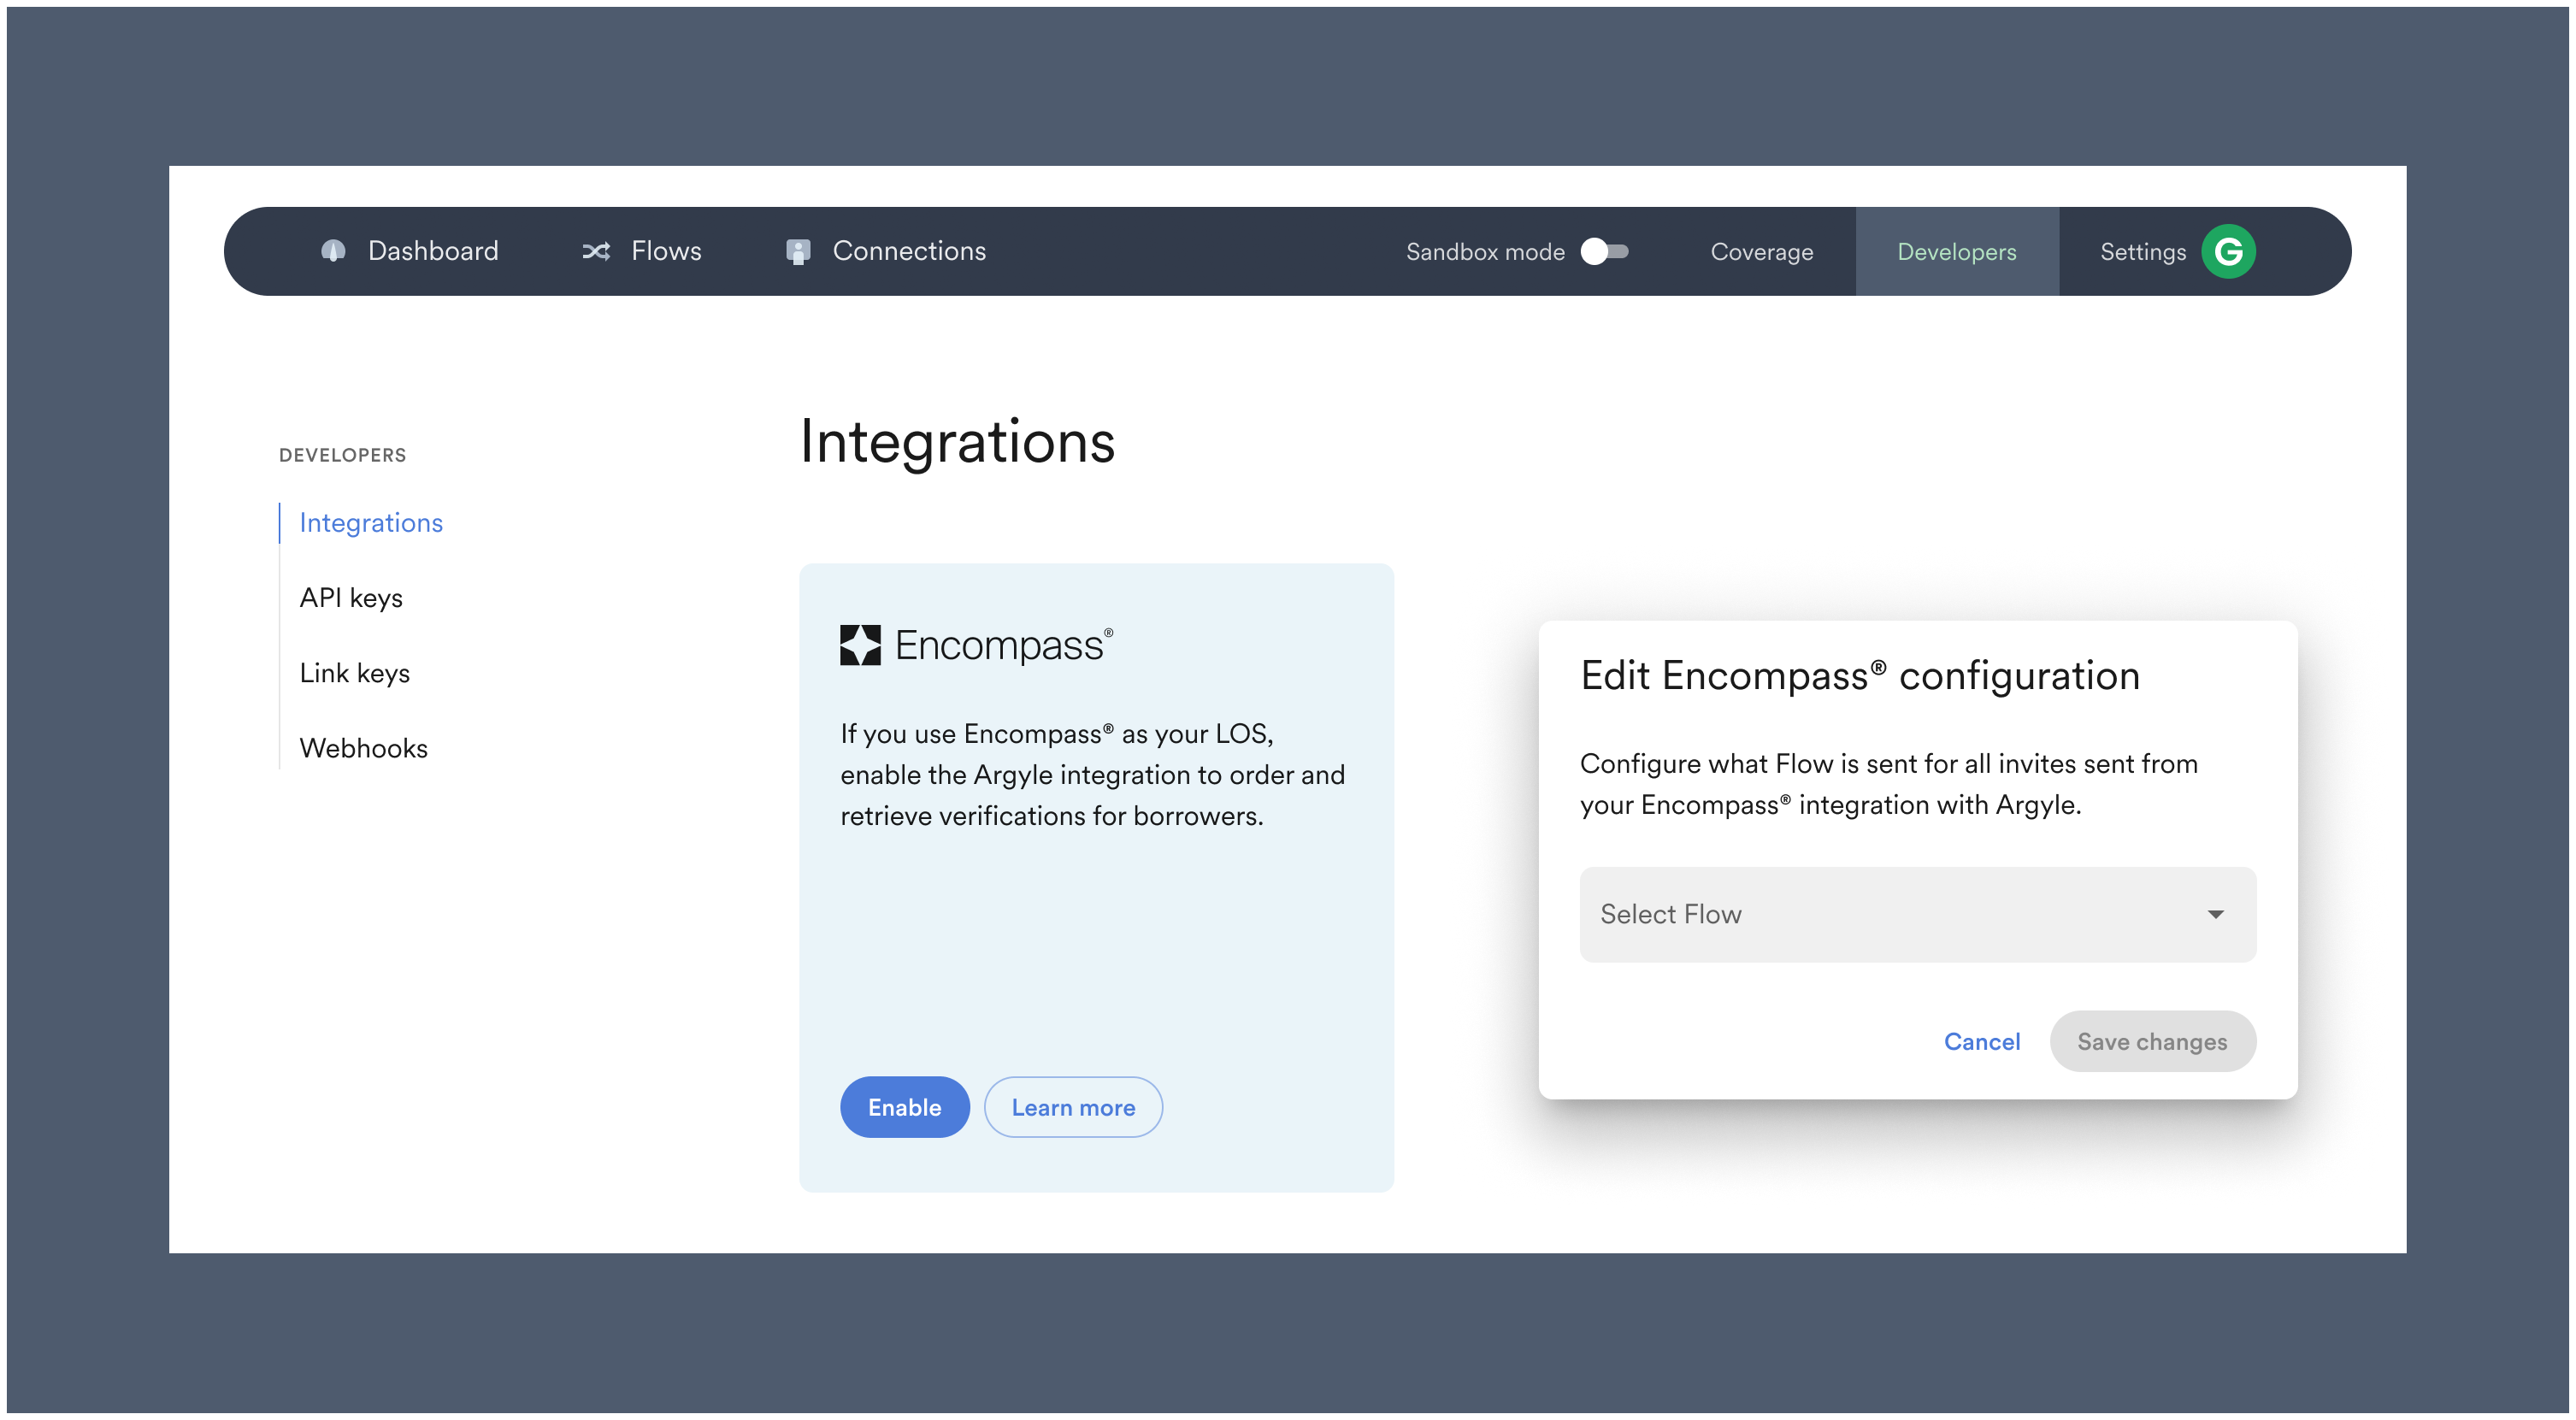
Task: Open the Select Flow dropdown
Action: (1916, 914)
